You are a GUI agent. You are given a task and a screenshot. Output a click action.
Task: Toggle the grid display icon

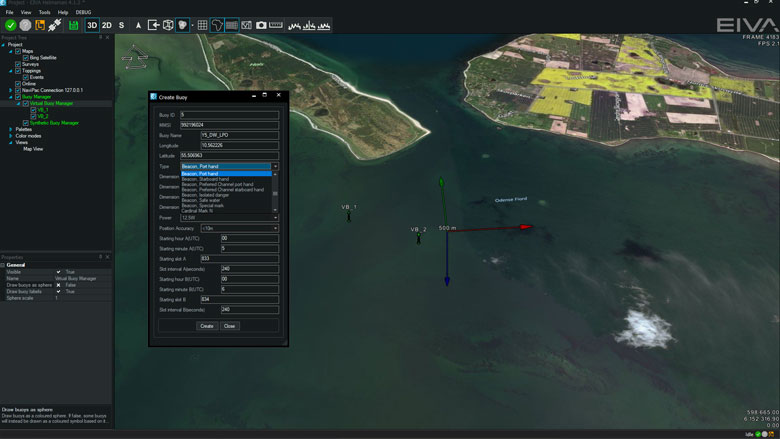[x=202, y=24]
